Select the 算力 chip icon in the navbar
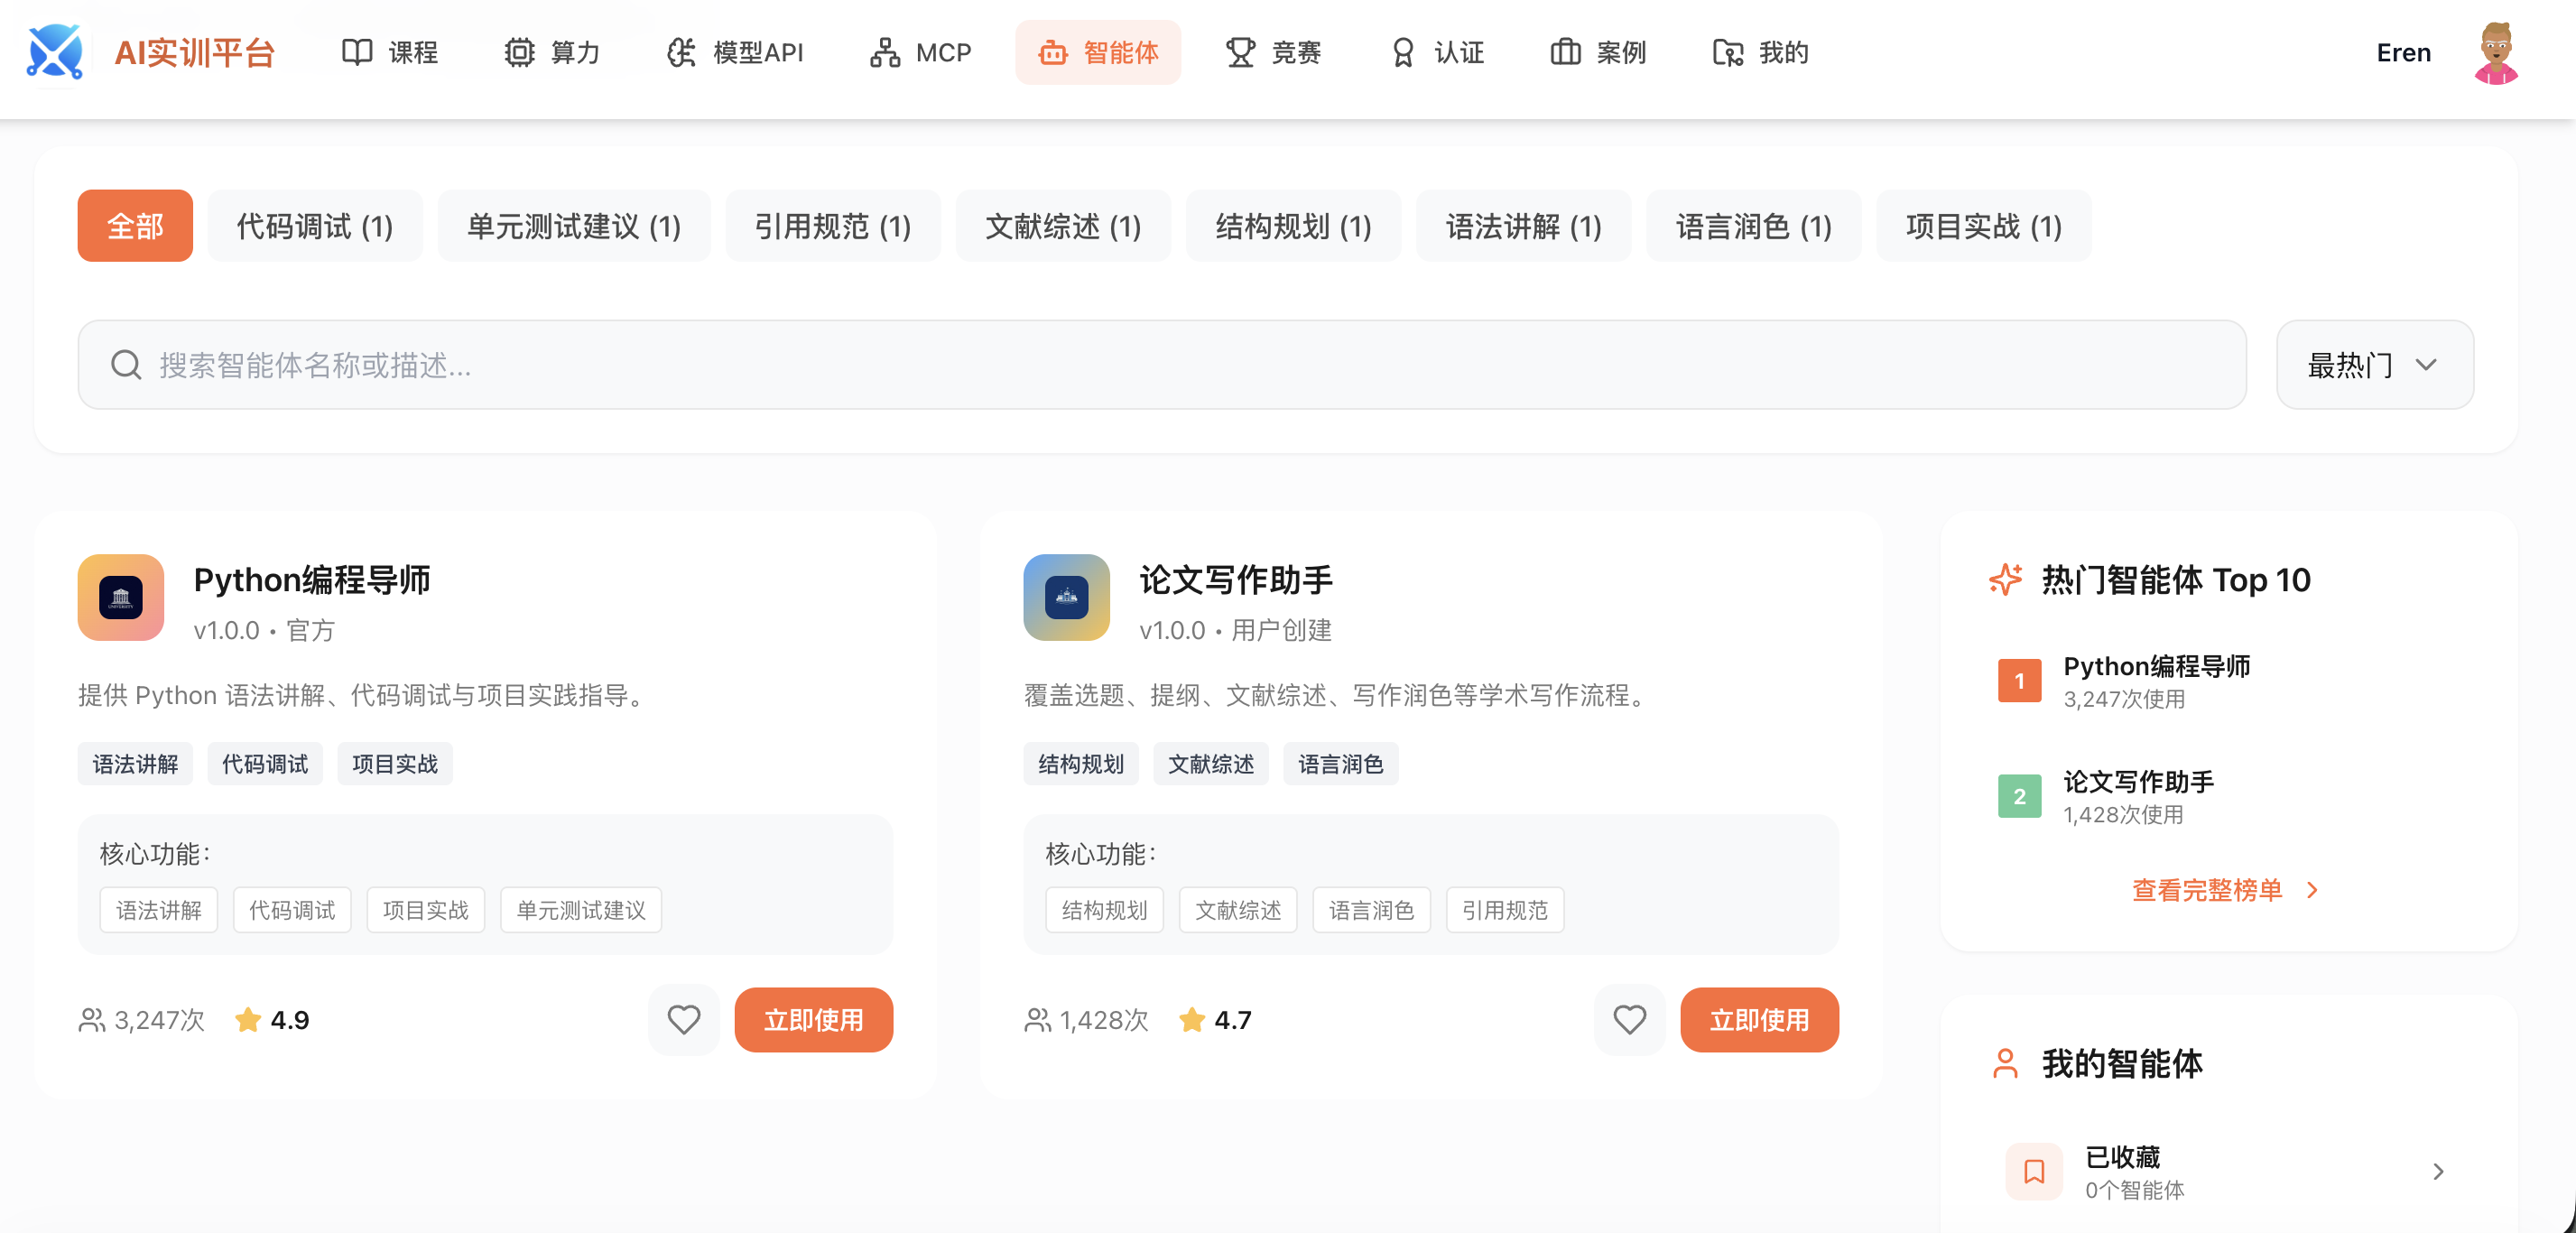 point(519,52)
